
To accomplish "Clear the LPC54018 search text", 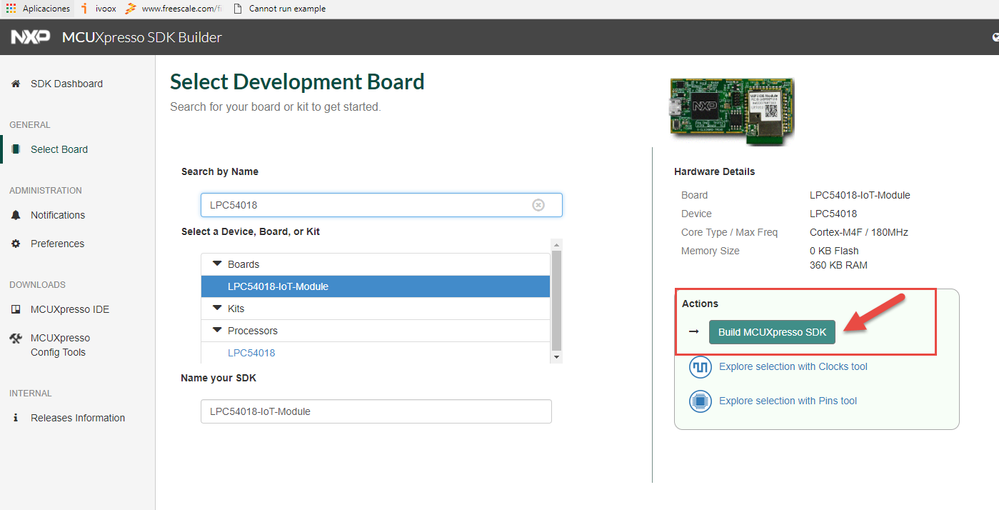I will click(x=538, y=205).
